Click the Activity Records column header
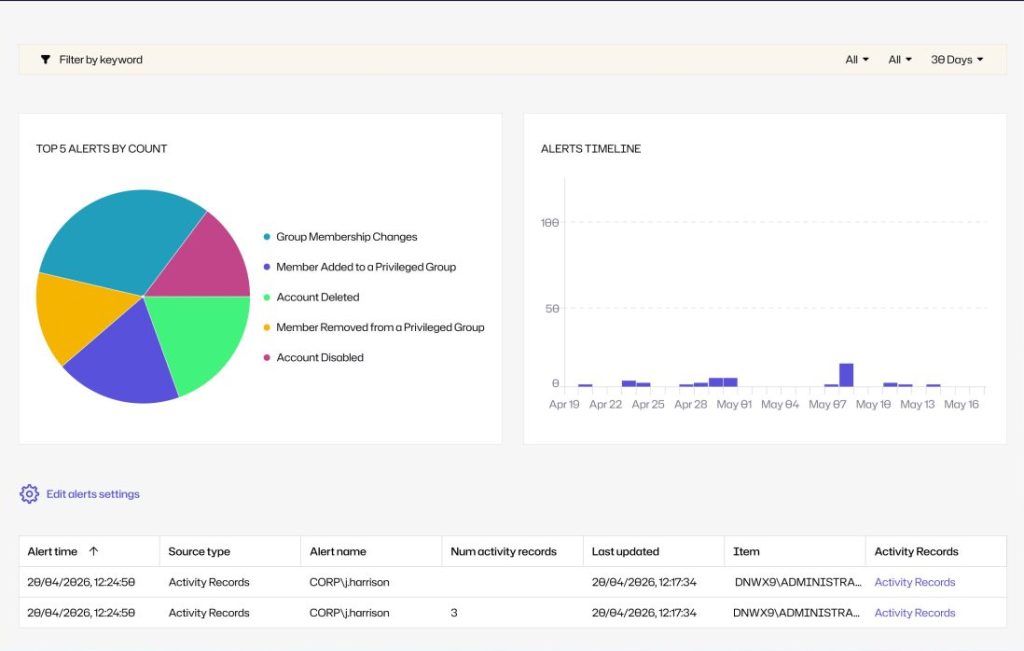The height and width of the screenshot is (651, 1024). click(916, 551)
